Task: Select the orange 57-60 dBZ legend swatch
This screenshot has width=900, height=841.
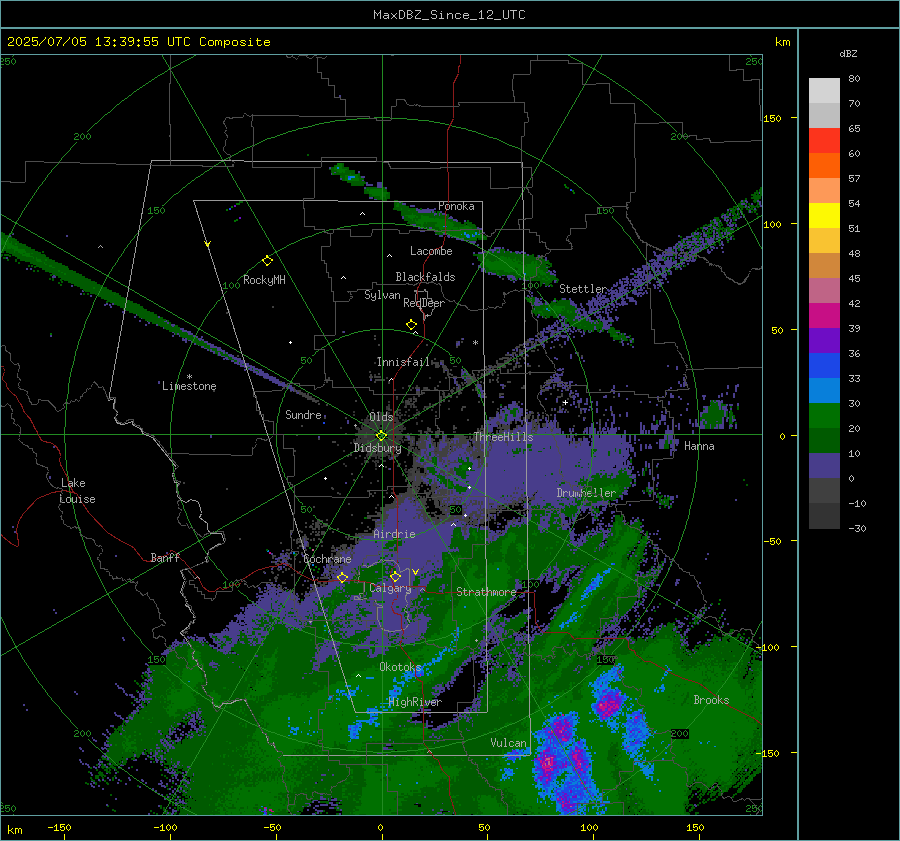Action: [x=824, y=166]
